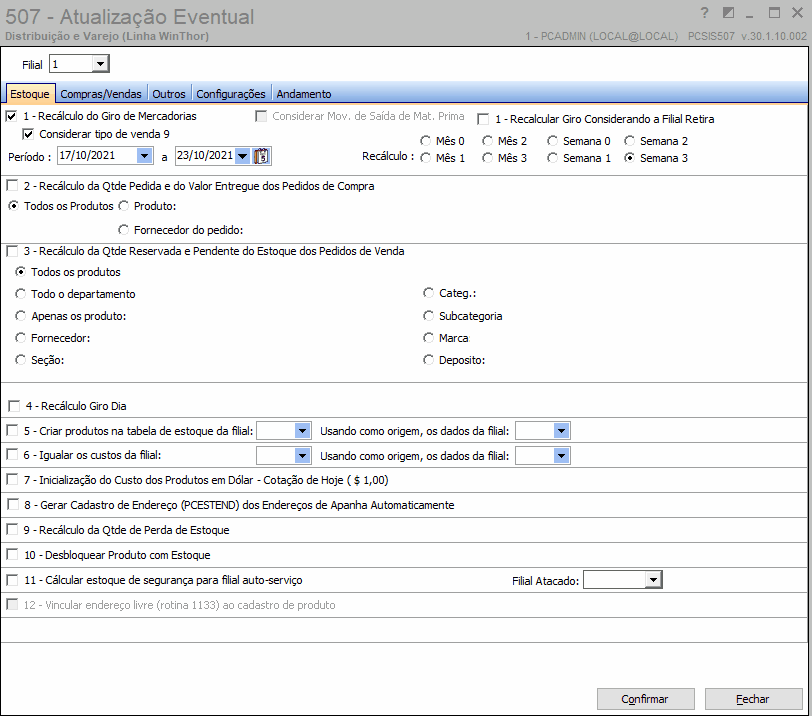Click the title bar resize/restore-down icon
Screen dimensions: 812x716
click(x=728, y=13)
